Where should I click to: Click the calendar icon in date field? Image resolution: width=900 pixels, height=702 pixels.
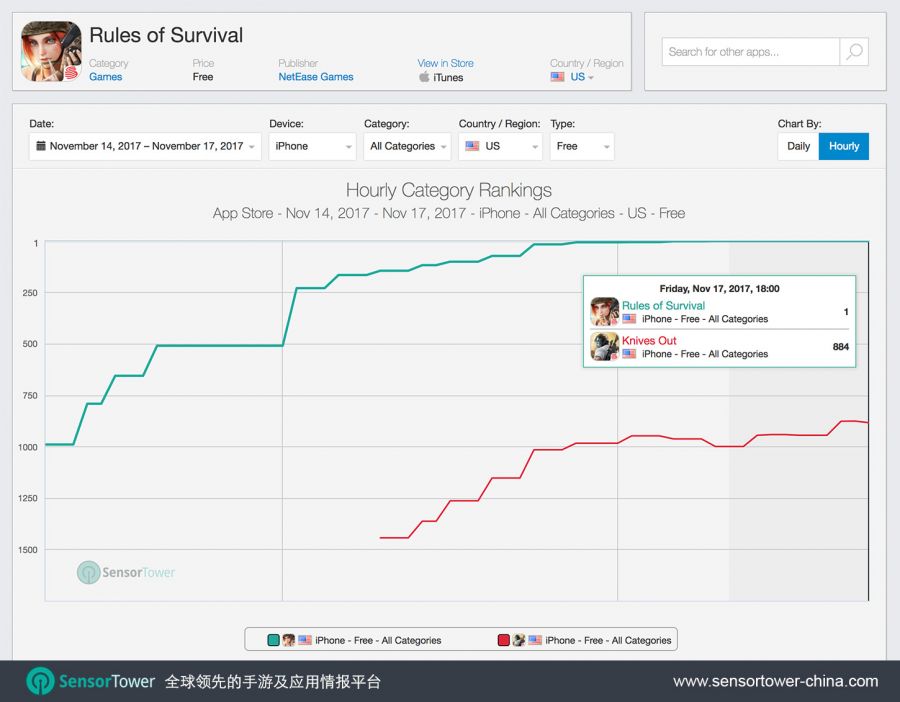click(x=41, y=146)
